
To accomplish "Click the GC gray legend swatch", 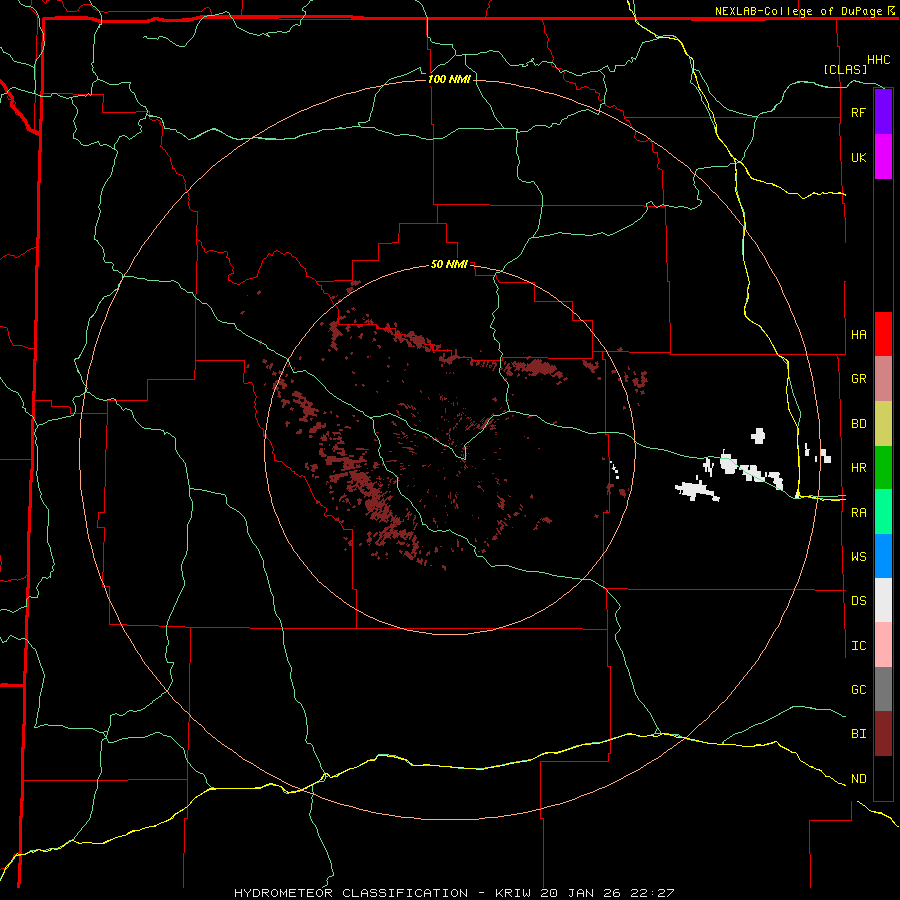I will 883,689.
